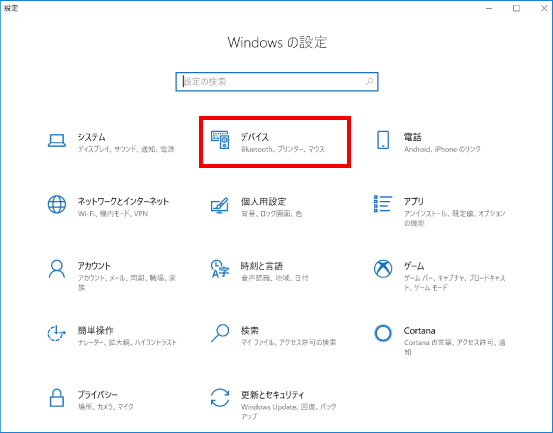Click the description under the Cortana title

(455, 347)
